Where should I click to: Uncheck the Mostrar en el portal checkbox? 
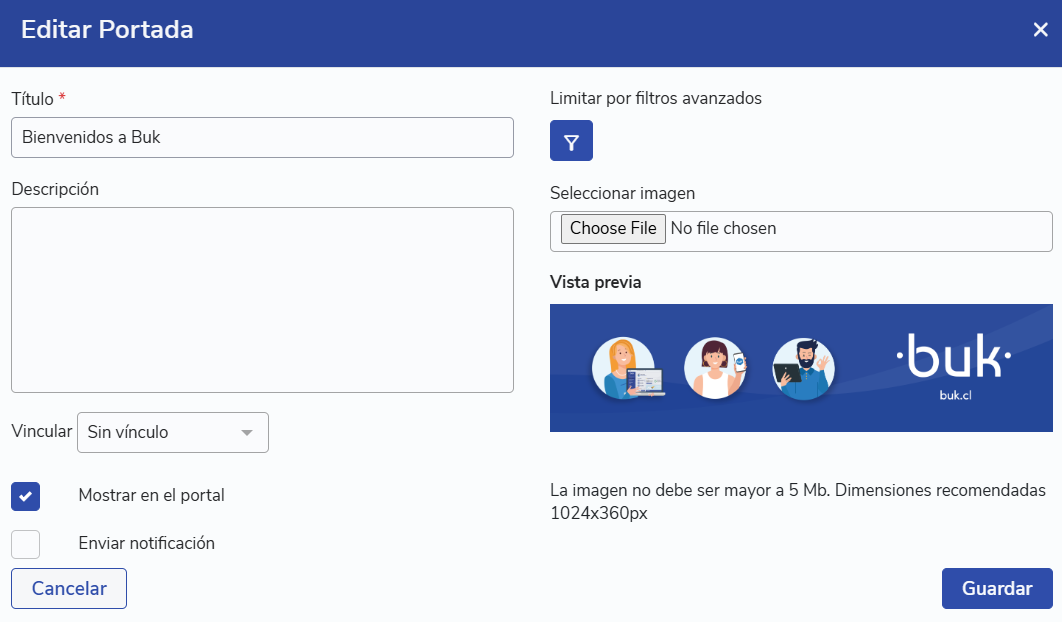26,496
